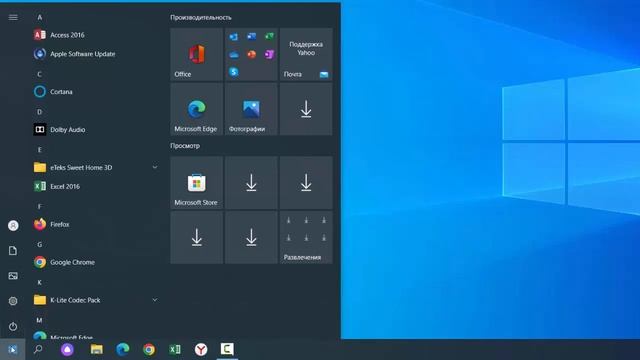
Task: Jump to the letter C index header
Action: pyautogui.click(x=40, y=74)
